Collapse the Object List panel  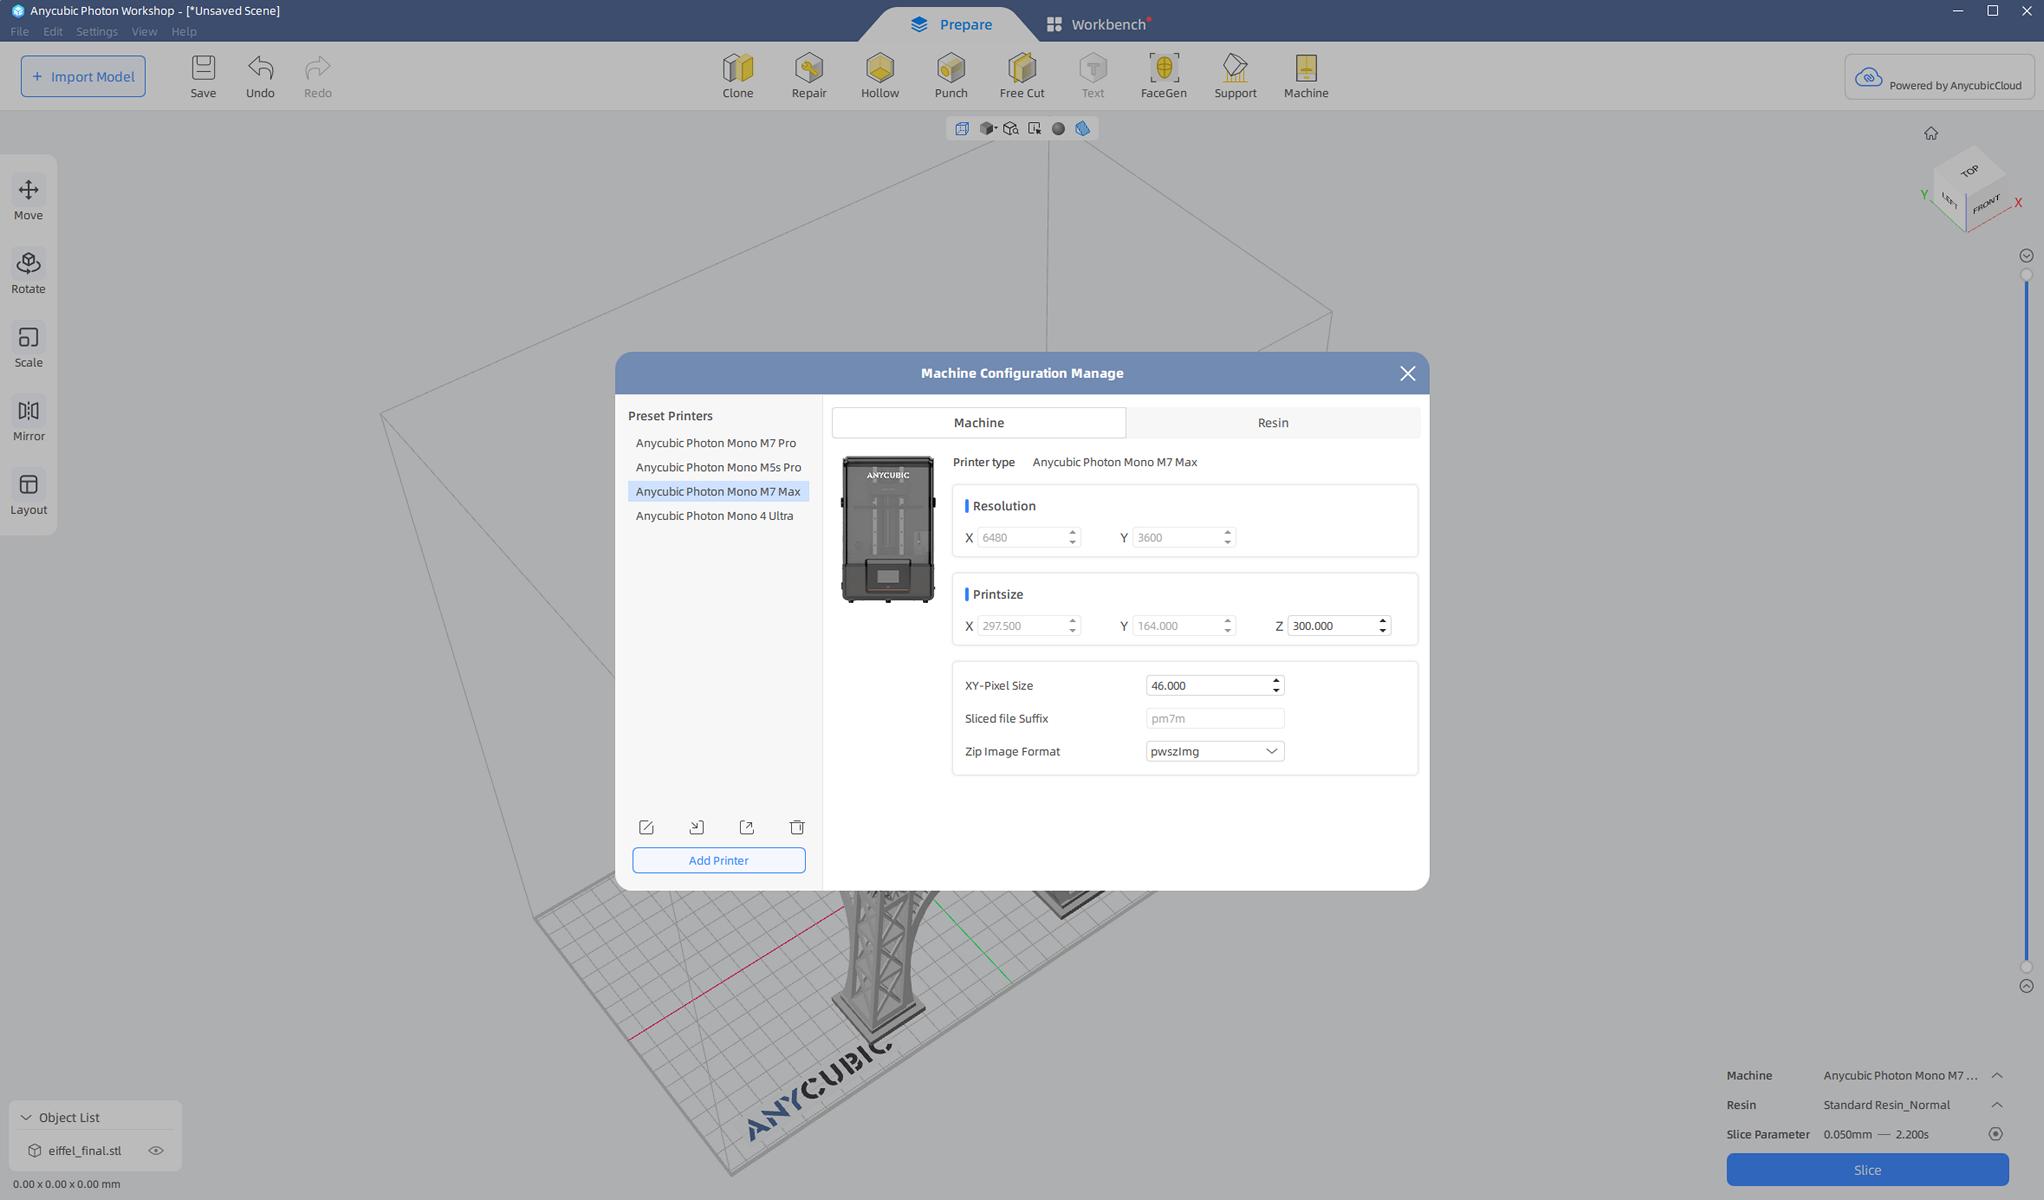point(26,1117)
